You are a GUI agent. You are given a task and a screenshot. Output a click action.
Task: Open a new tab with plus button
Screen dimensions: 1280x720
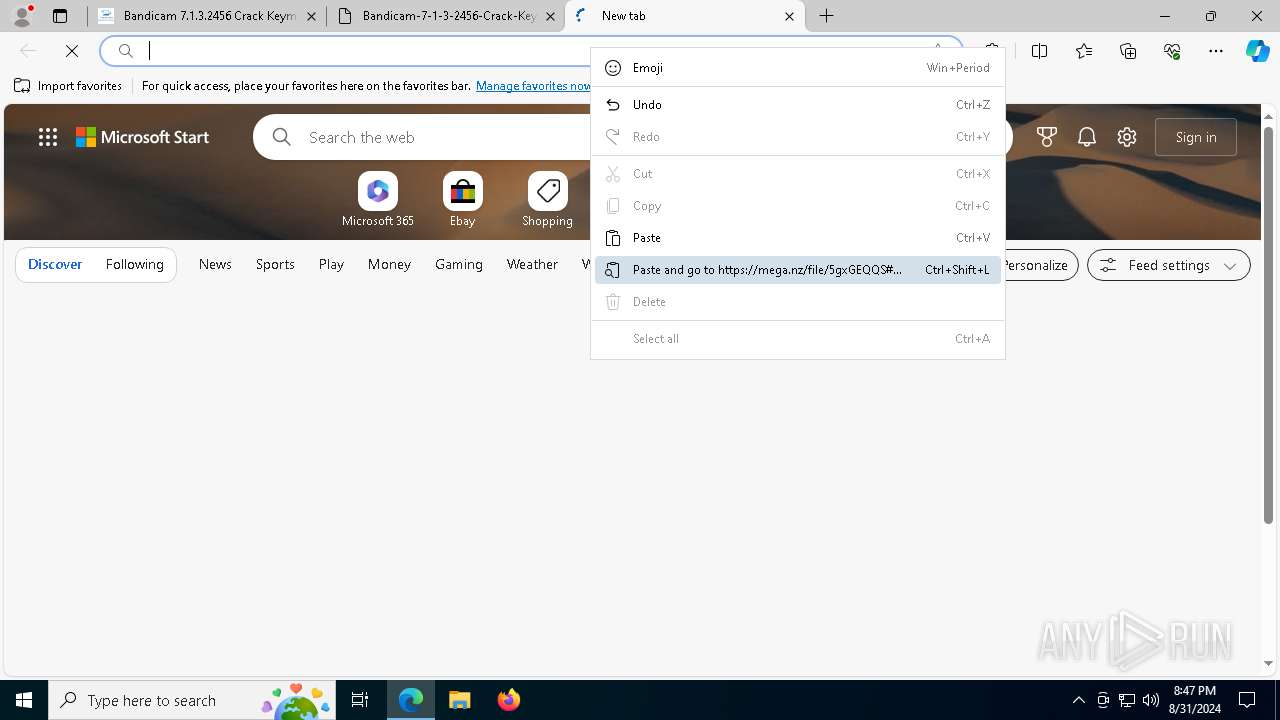click(826, 16)
